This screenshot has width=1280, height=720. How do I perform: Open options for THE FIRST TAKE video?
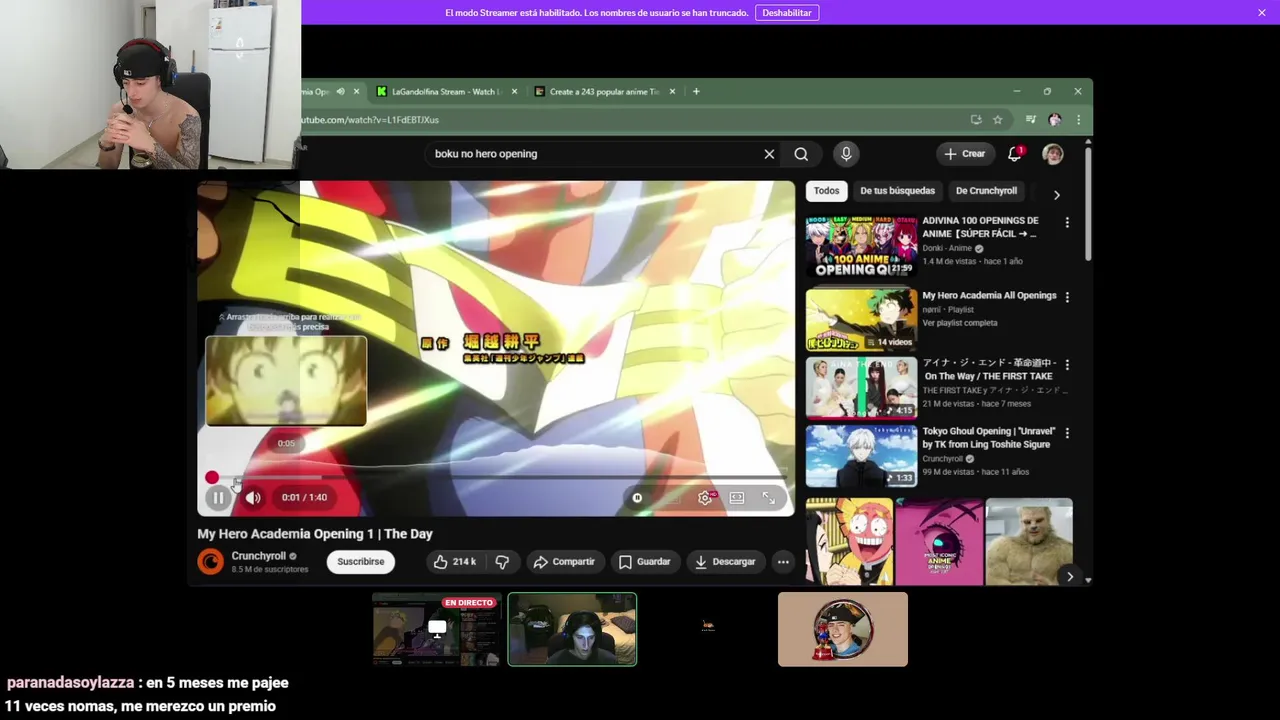(1067, 365)
